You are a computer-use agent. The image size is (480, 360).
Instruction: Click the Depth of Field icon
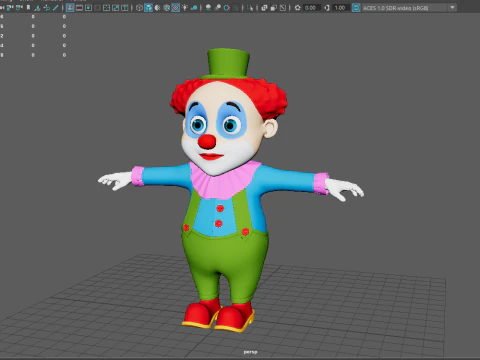[x=236, y=8]
